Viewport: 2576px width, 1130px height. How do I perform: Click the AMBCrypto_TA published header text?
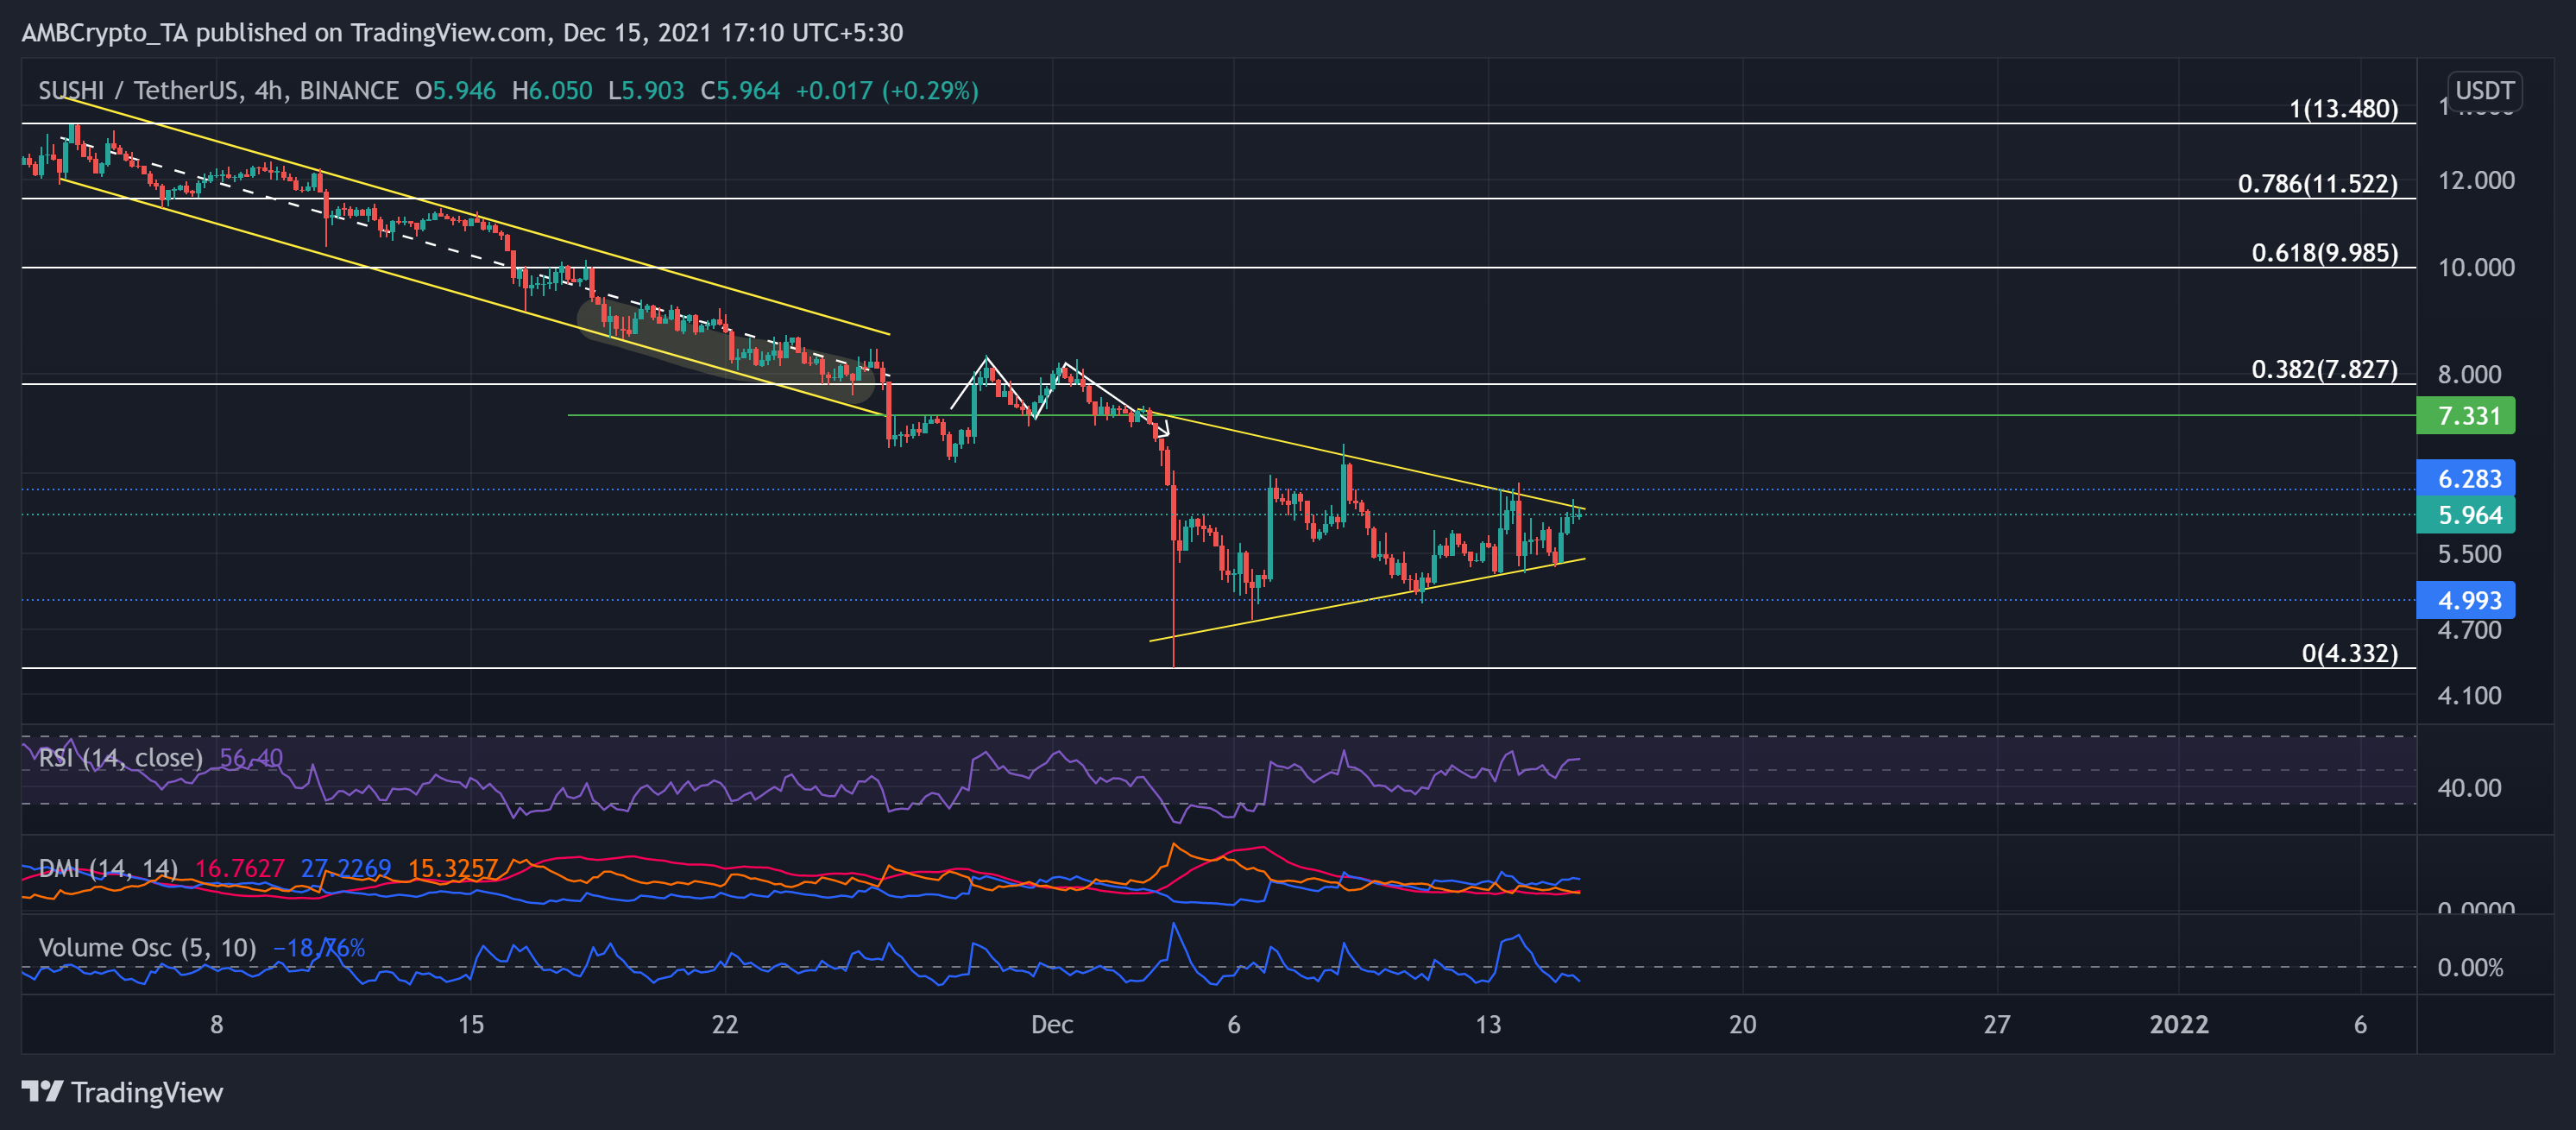(x=462, y=32)
